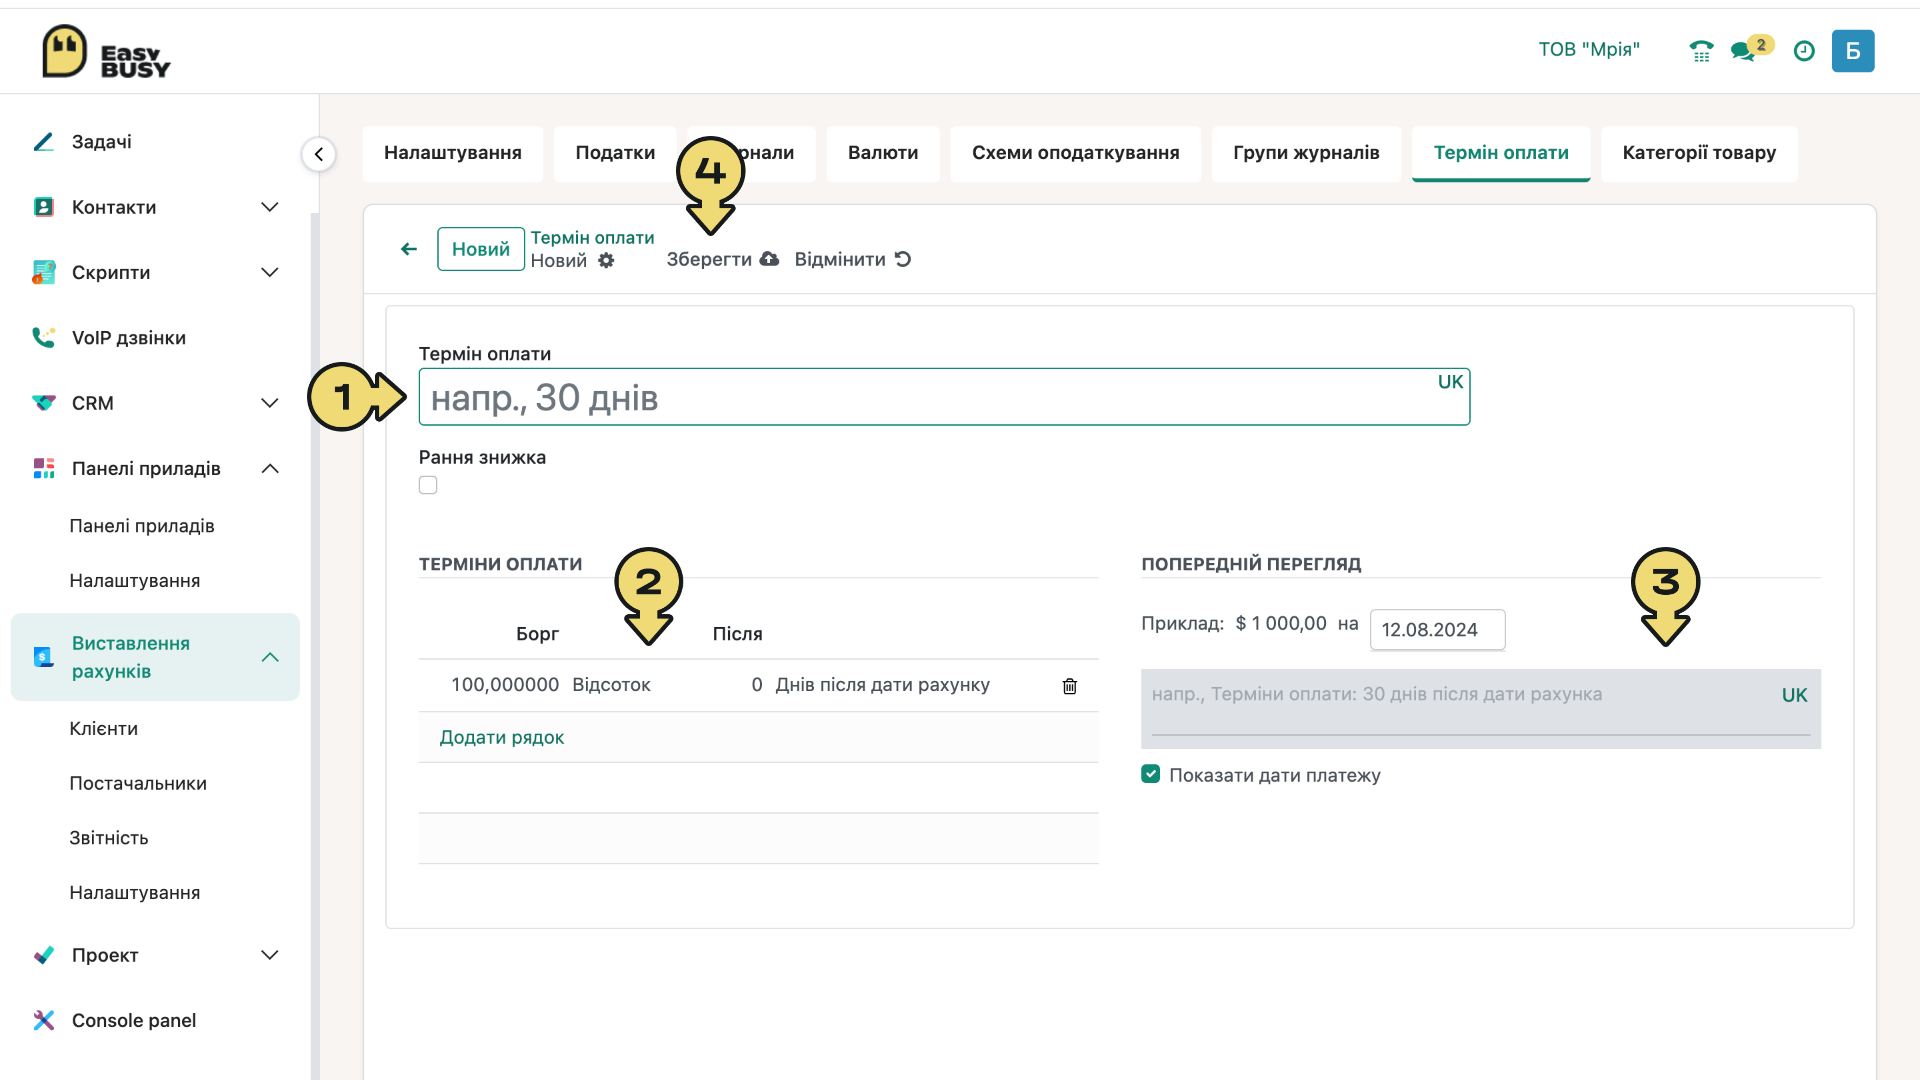This screenshot has height=1080, width=1920.
Task: Click Відмінити to discard changes
Action: coord(852,259)
